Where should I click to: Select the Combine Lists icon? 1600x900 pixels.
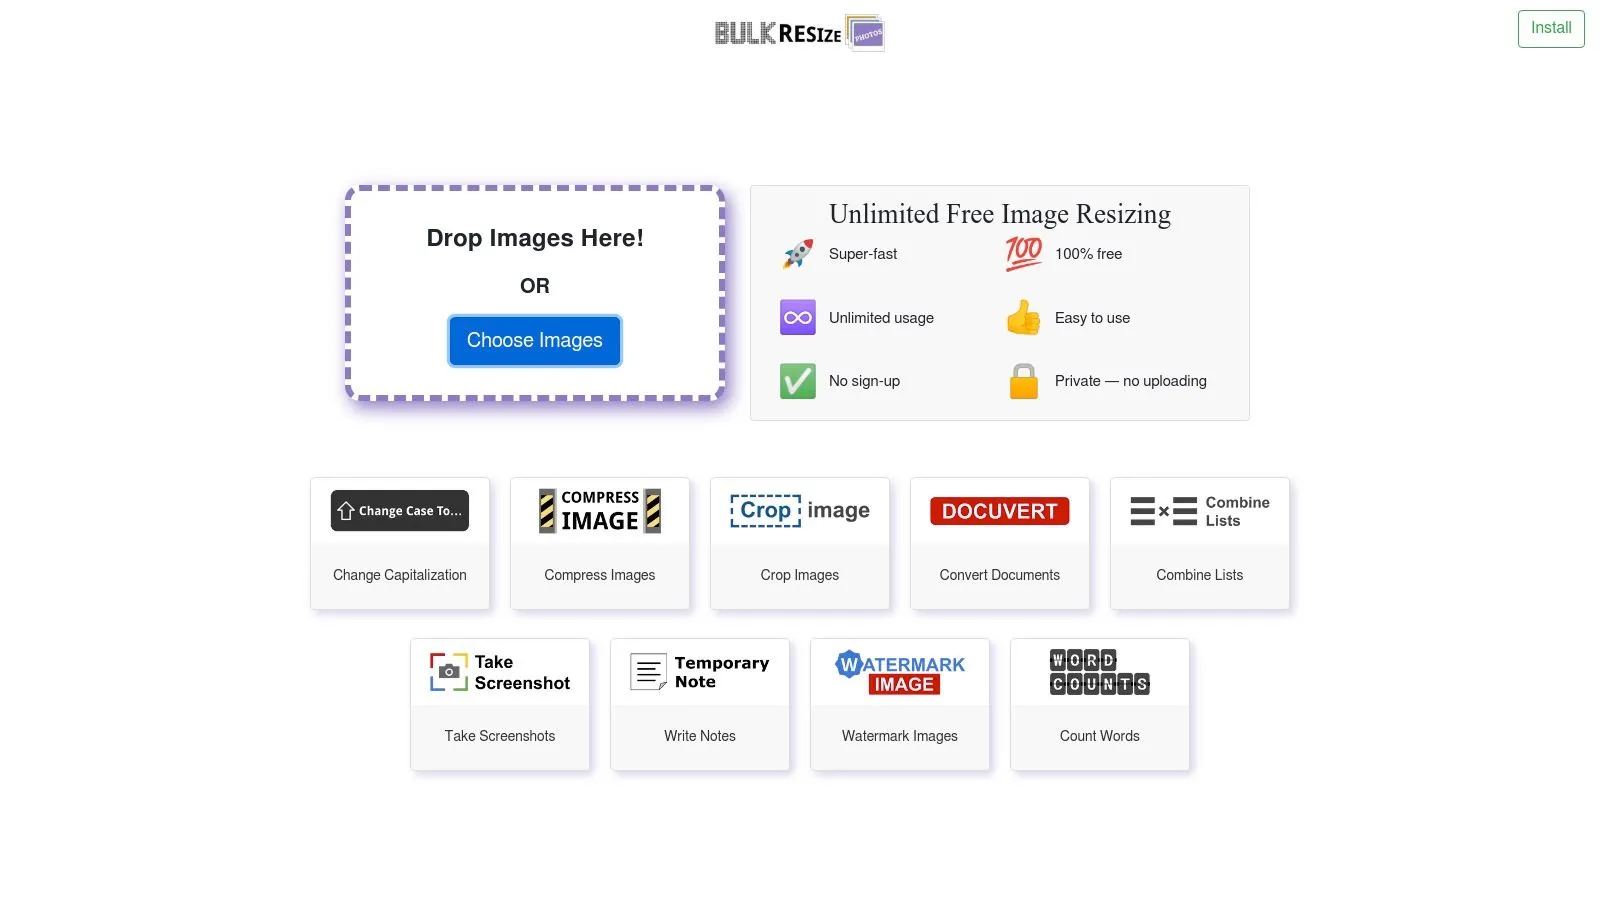tap(1199, 510)
